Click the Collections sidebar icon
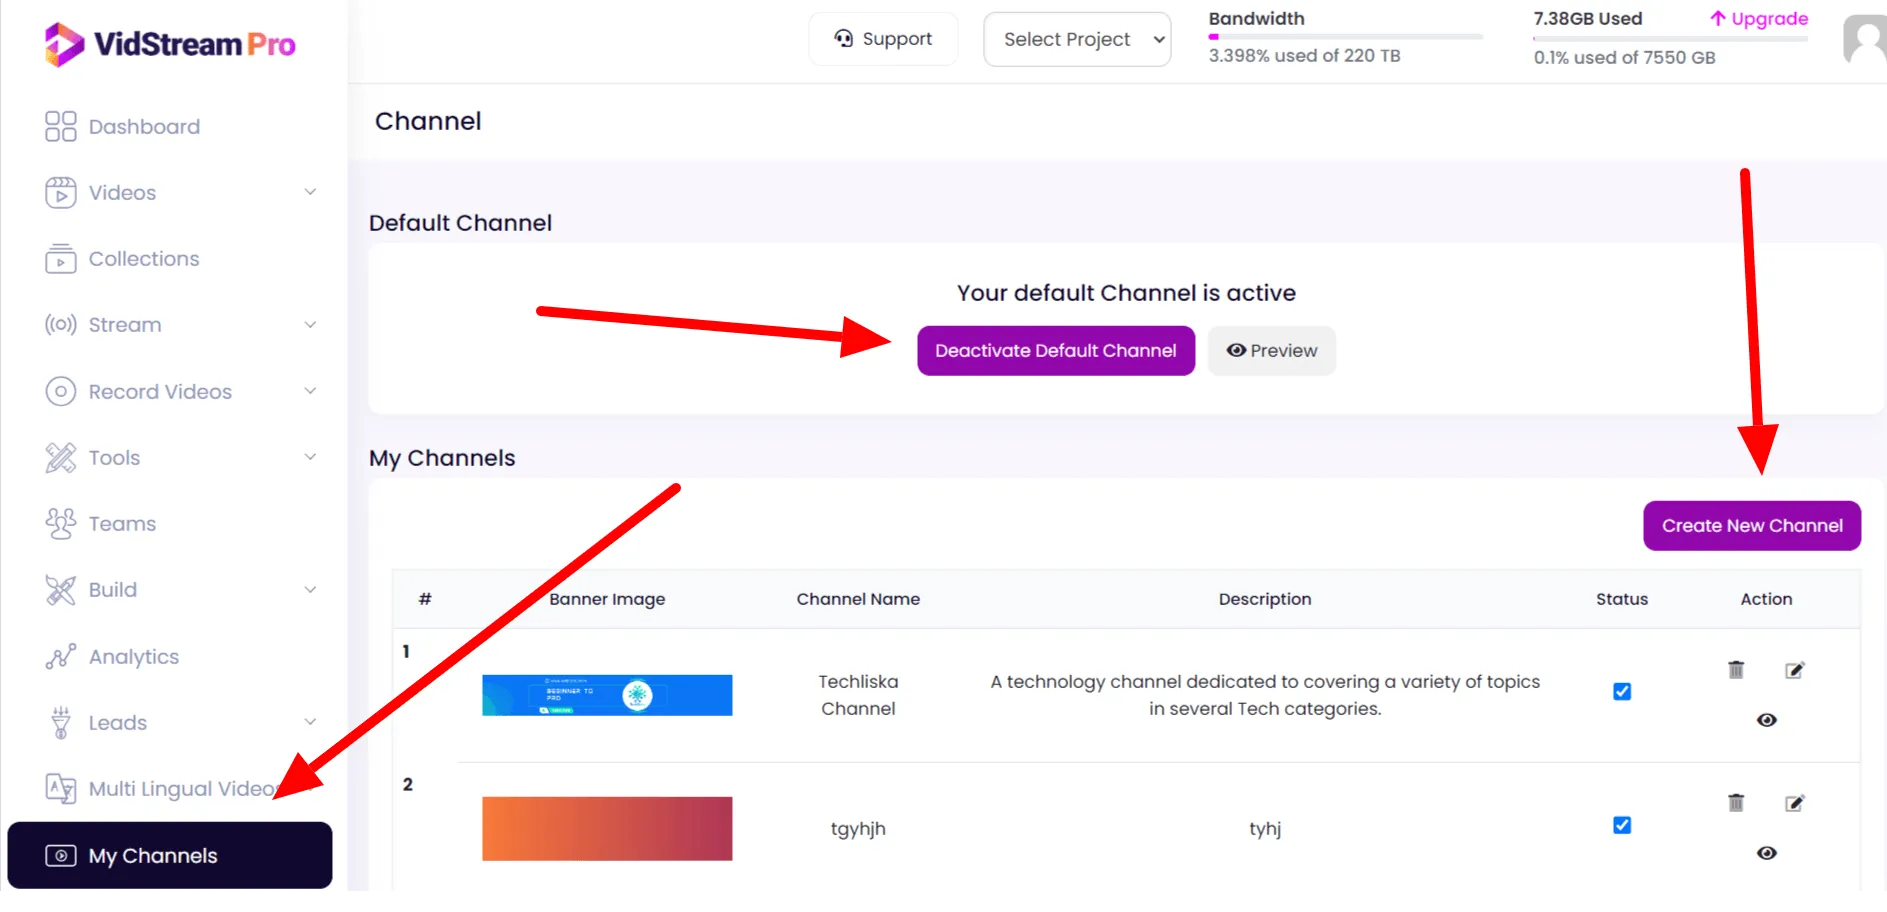 pyautogui.click(x=61, y=259)
